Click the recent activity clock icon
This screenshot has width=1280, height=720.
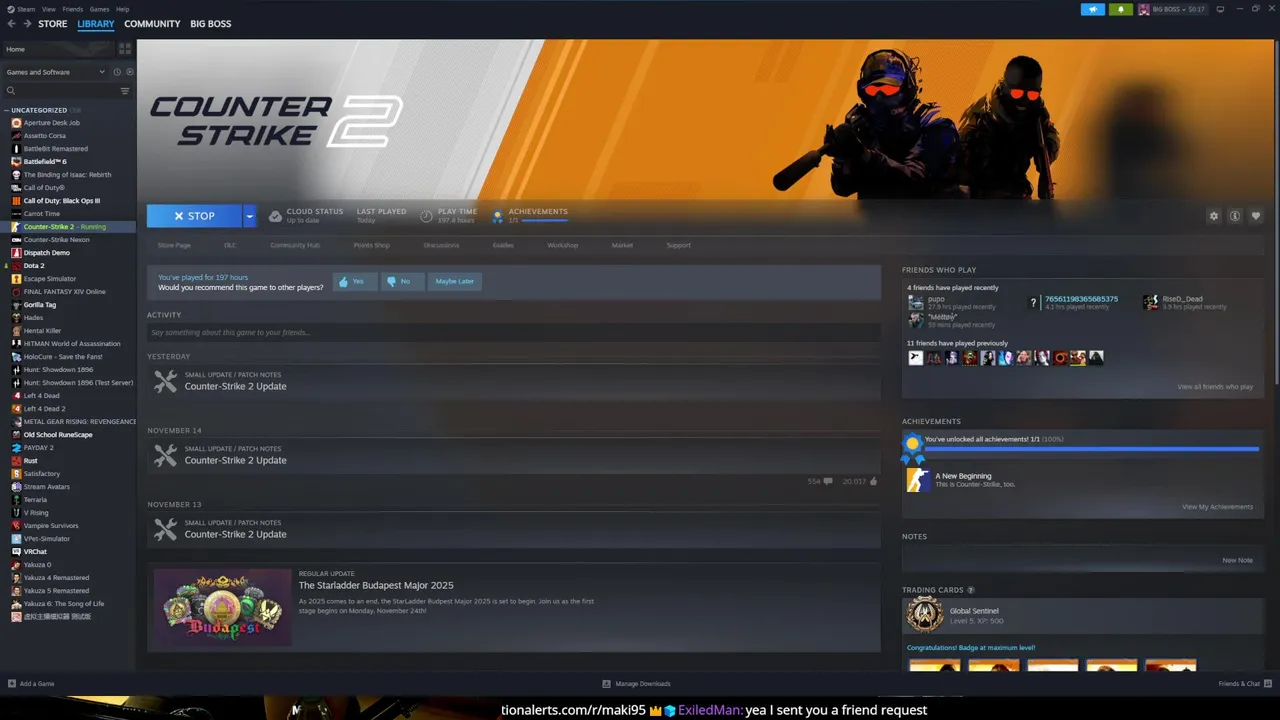click(117, 72)
